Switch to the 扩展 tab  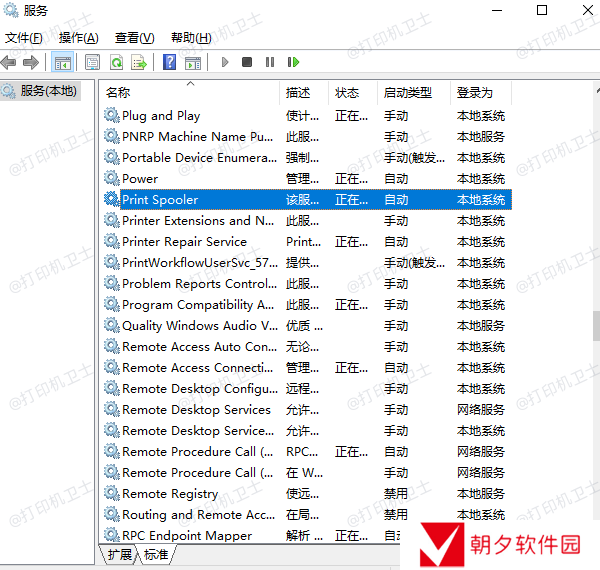tap(119, 554)
